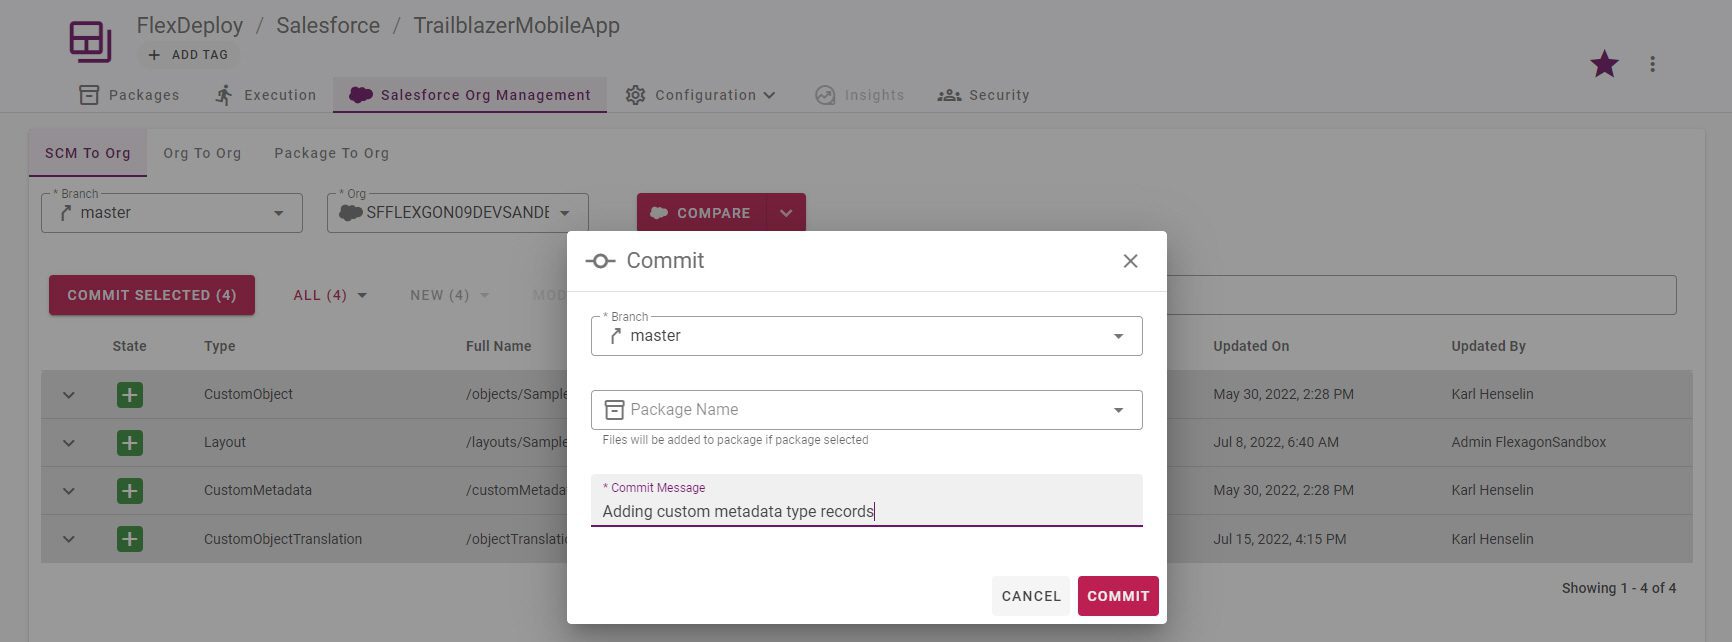Toggle the favorite star icon

coord(1604,64)
